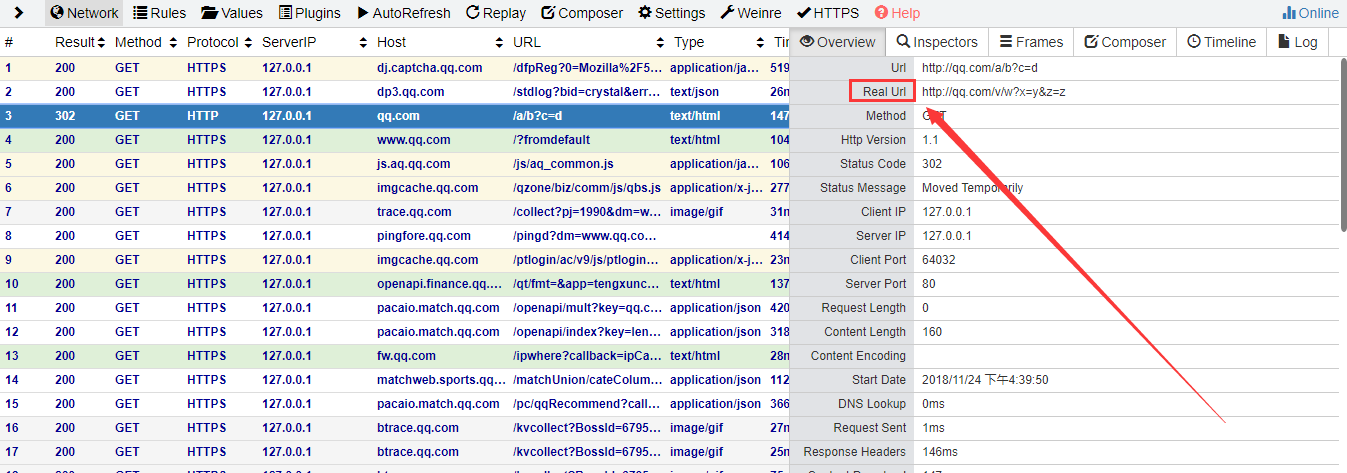Switch to the Frames tab

tap(1031, 42)
